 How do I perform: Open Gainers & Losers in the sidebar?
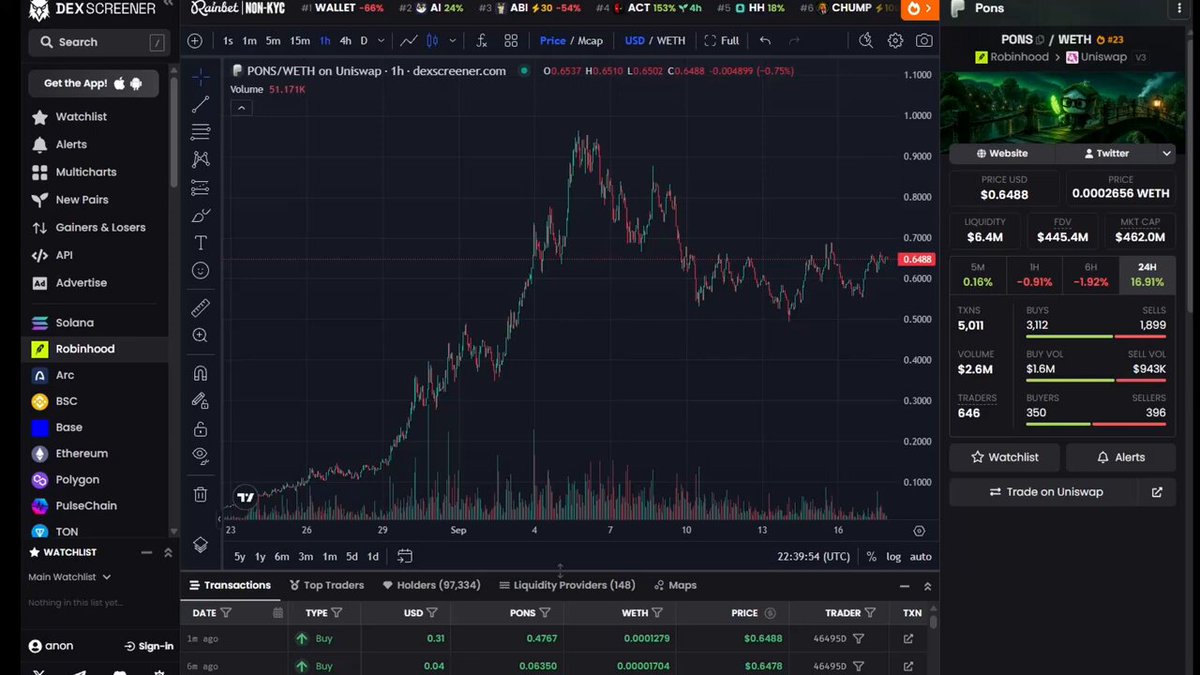91,228
